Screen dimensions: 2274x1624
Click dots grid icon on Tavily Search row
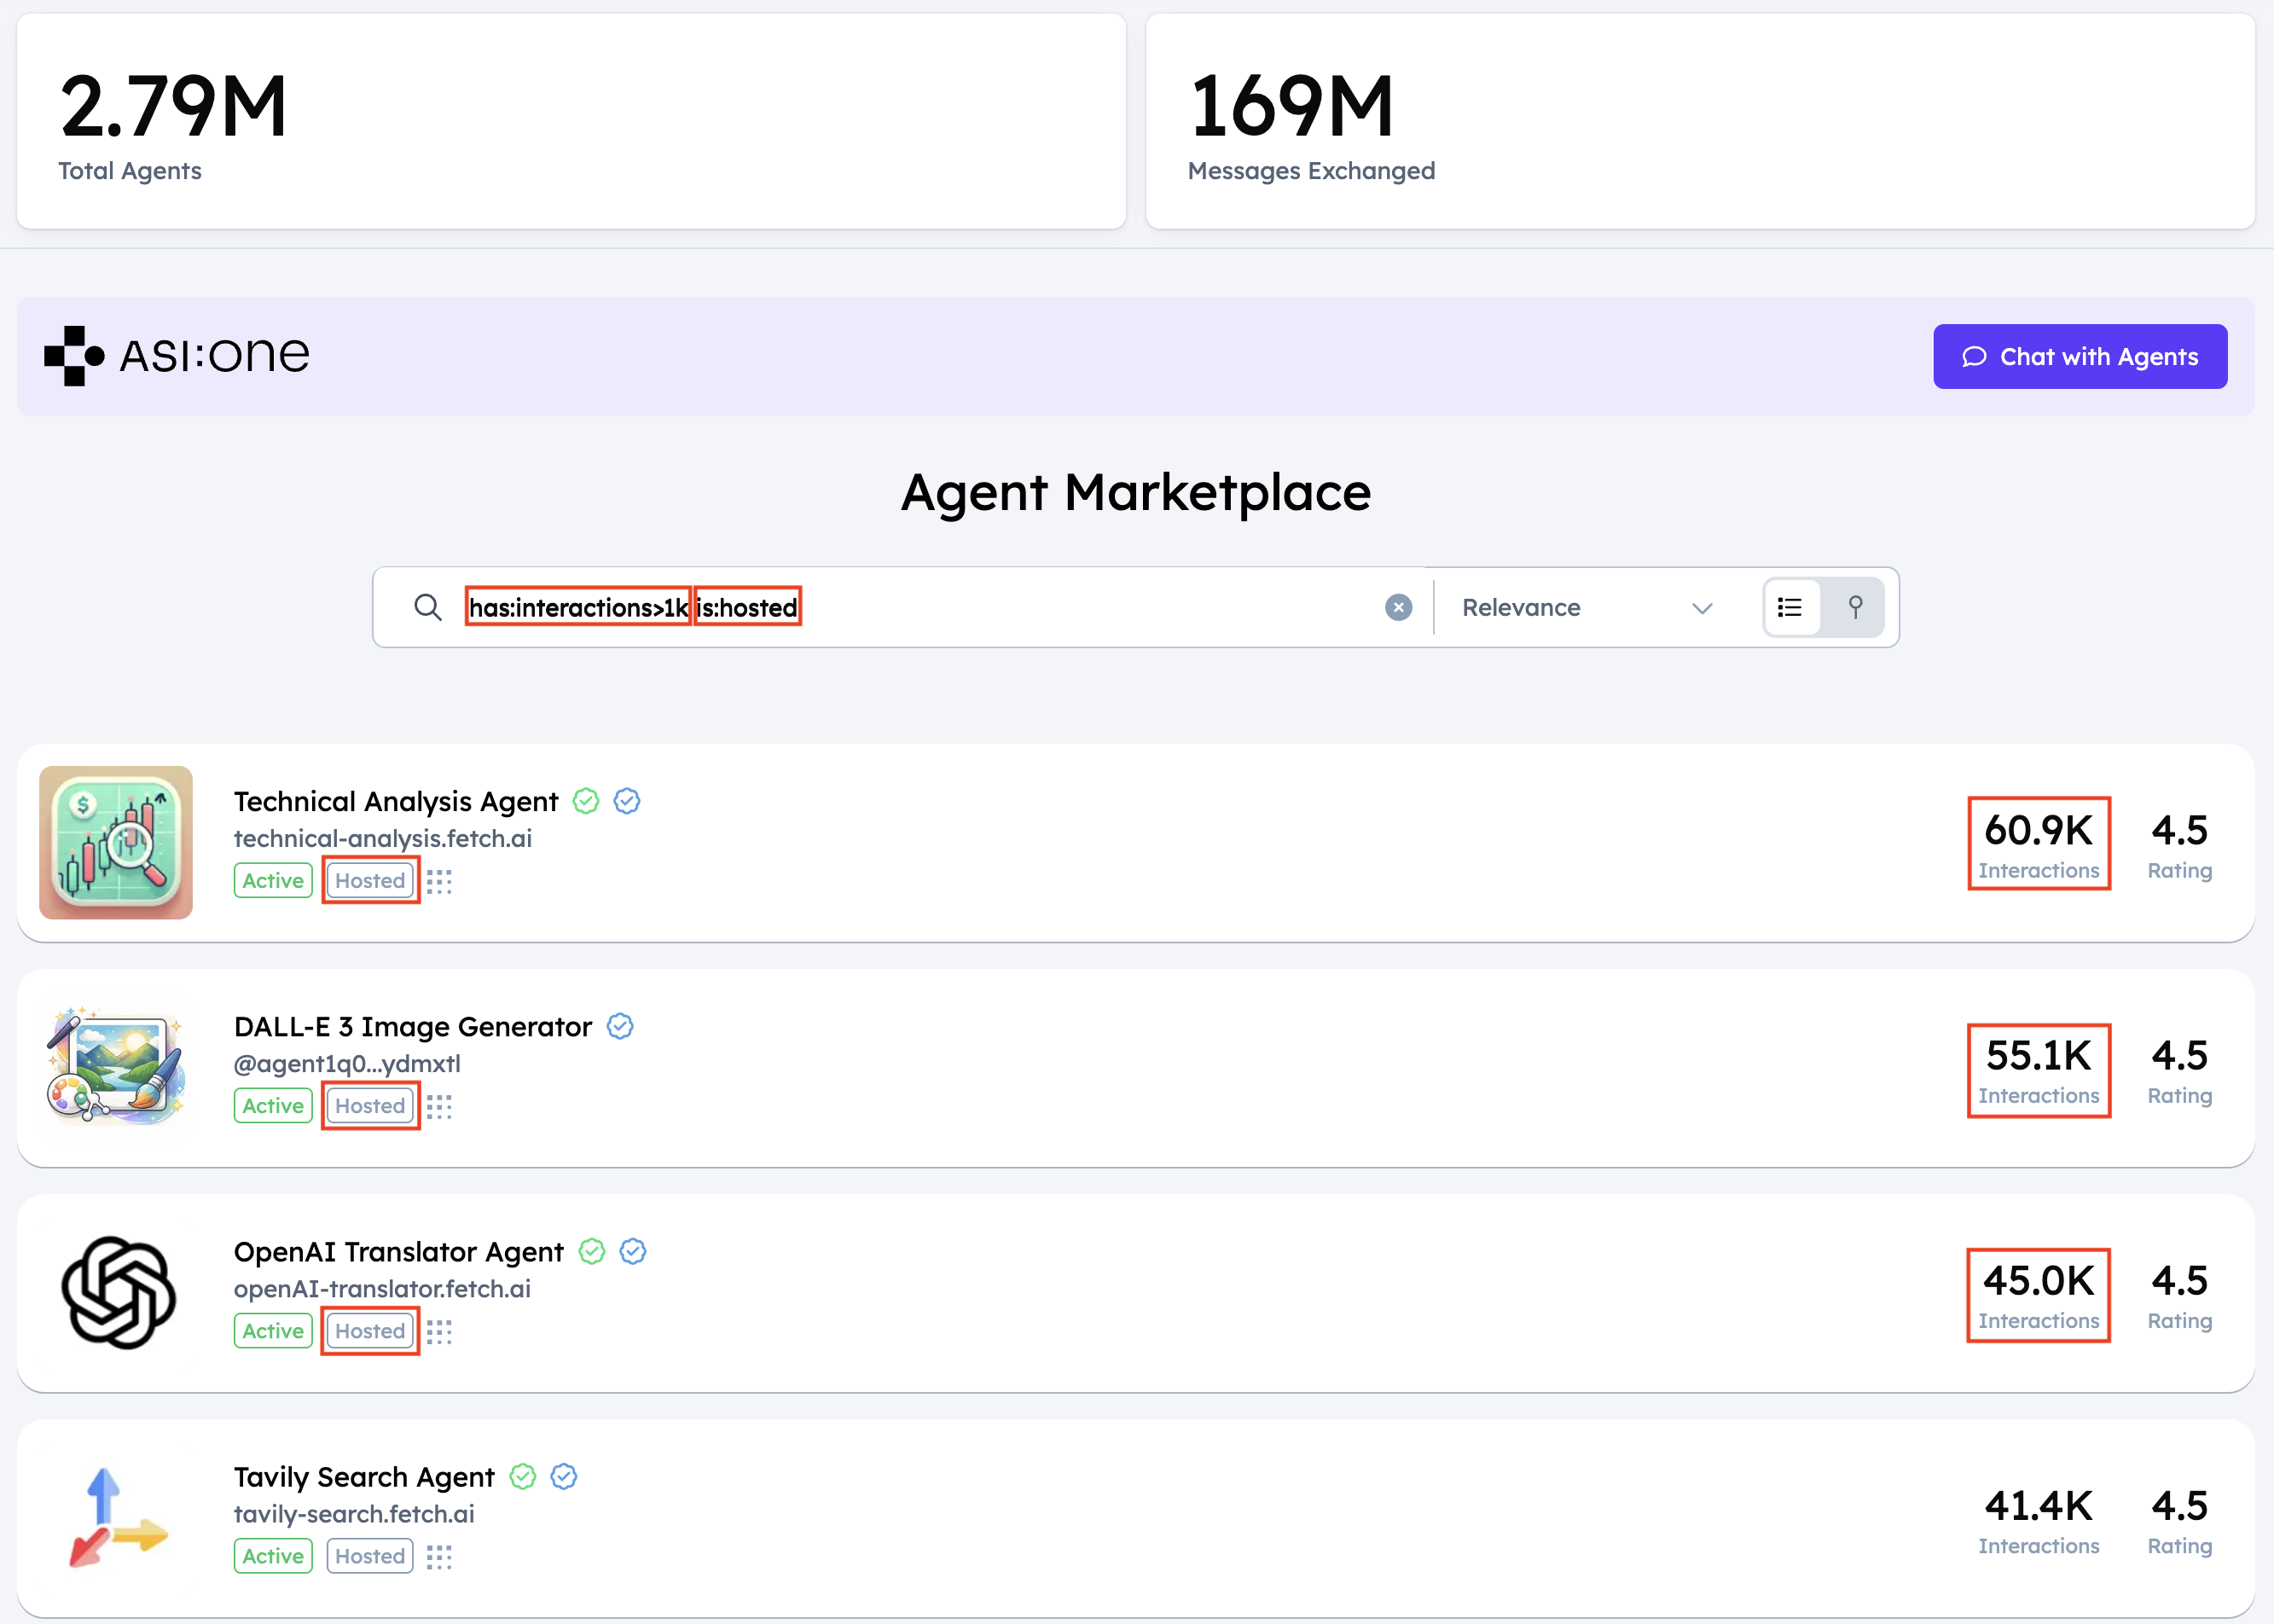(x=439, y=1556)
